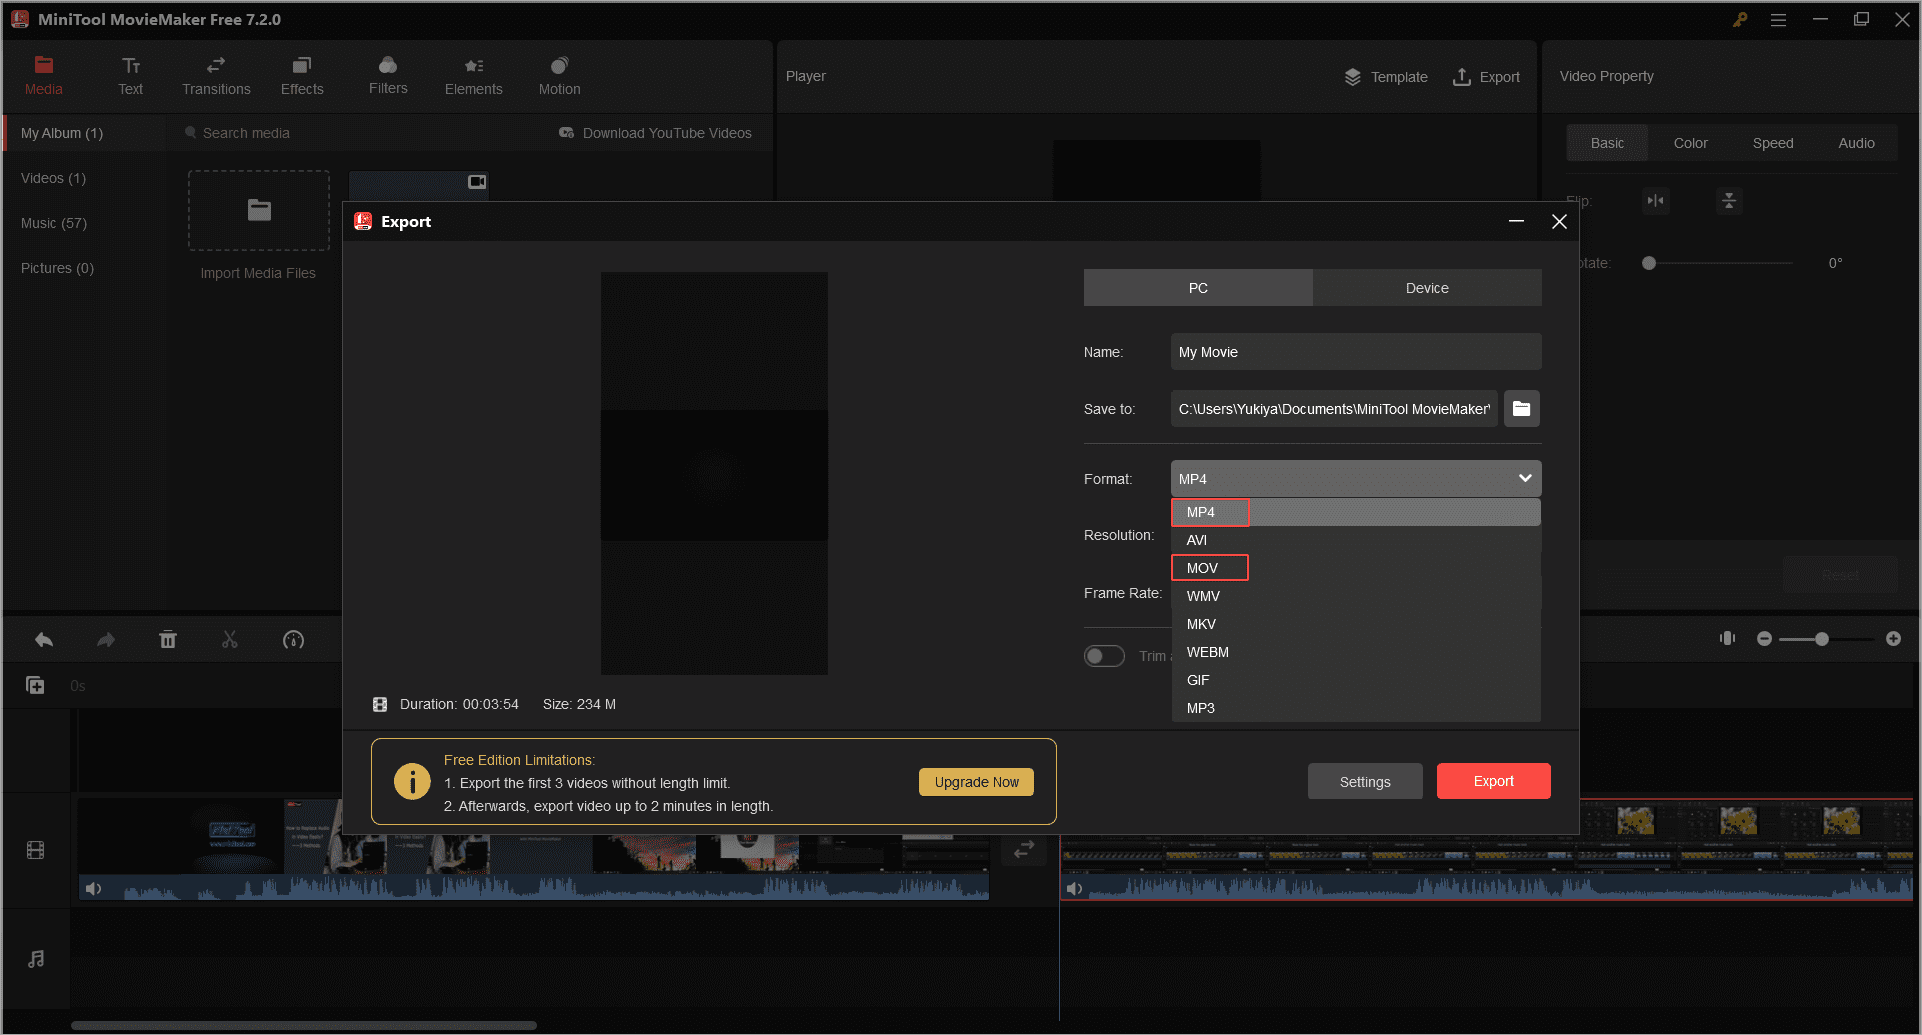The height and width of the screenshot is (1035, 1922).
Task: Click the transition swap icon between clips
Action: click(x=1024, y=850)
